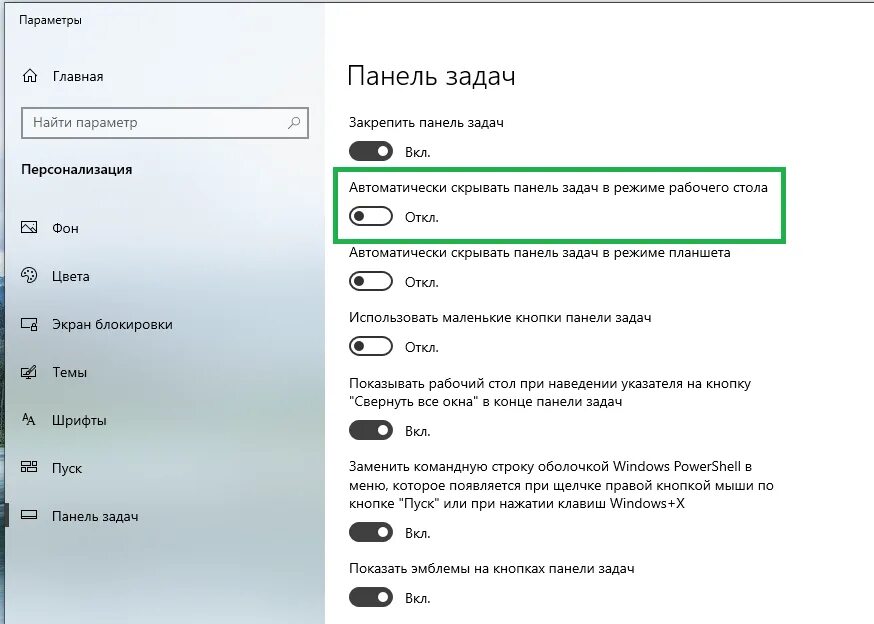Click the Цвета palette icon

29,275
